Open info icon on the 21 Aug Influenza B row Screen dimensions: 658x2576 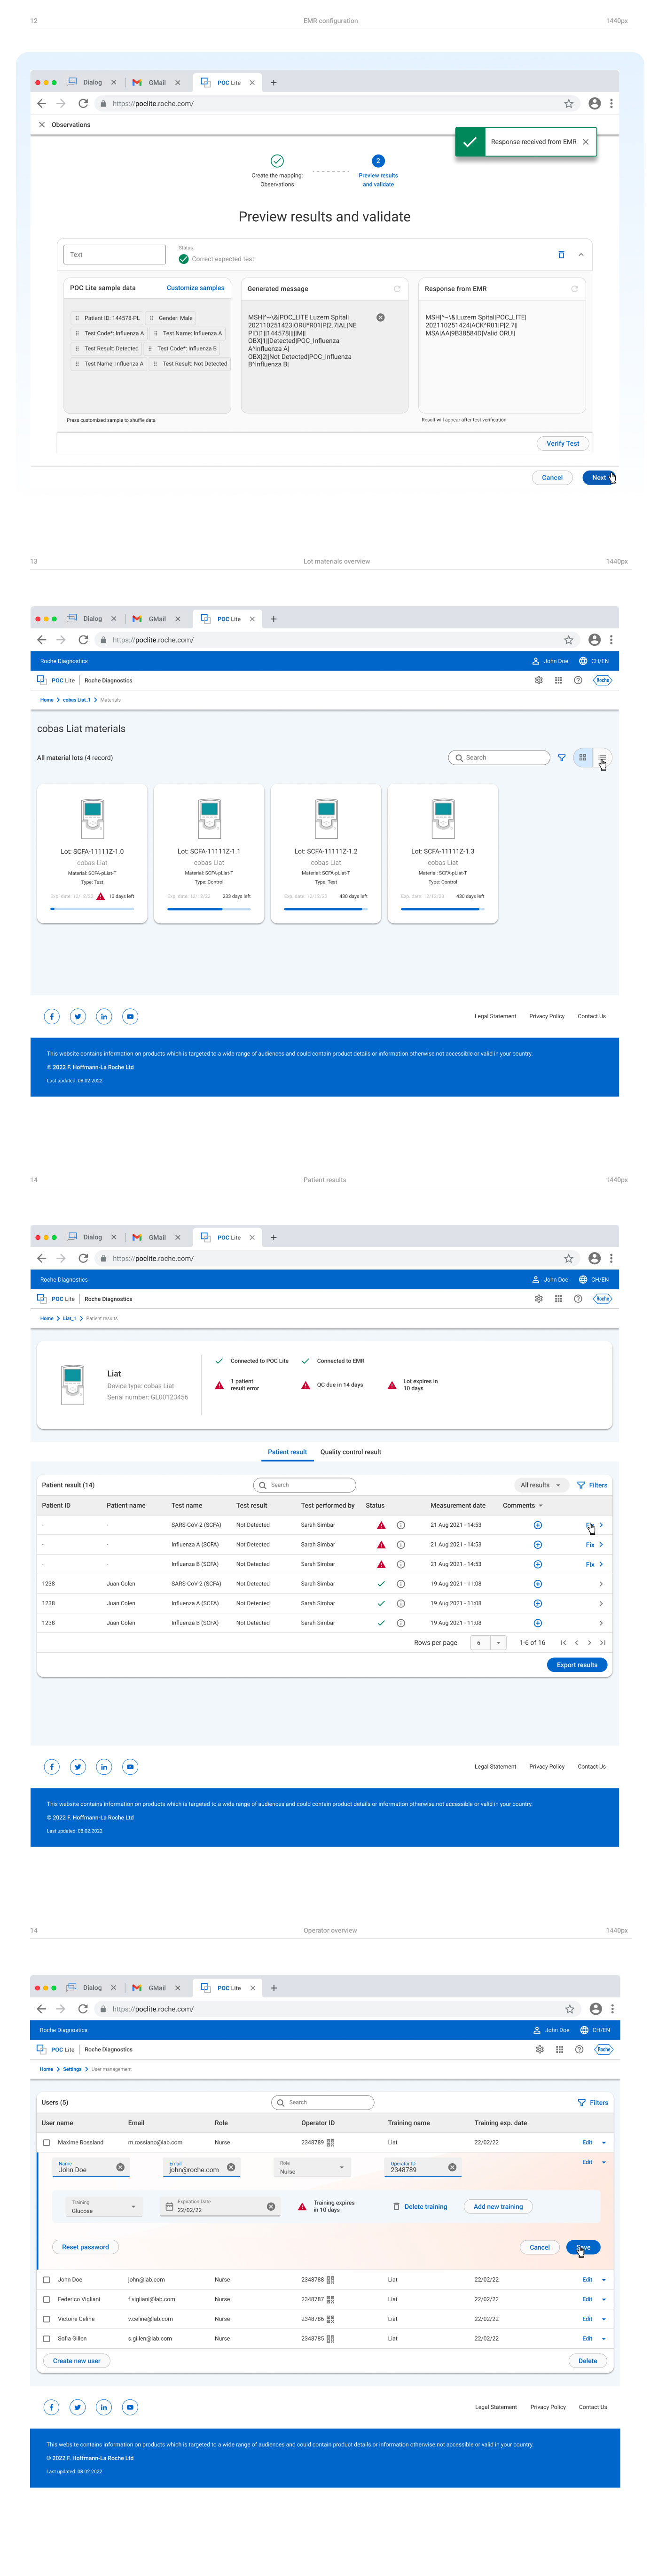[401, 1564]
